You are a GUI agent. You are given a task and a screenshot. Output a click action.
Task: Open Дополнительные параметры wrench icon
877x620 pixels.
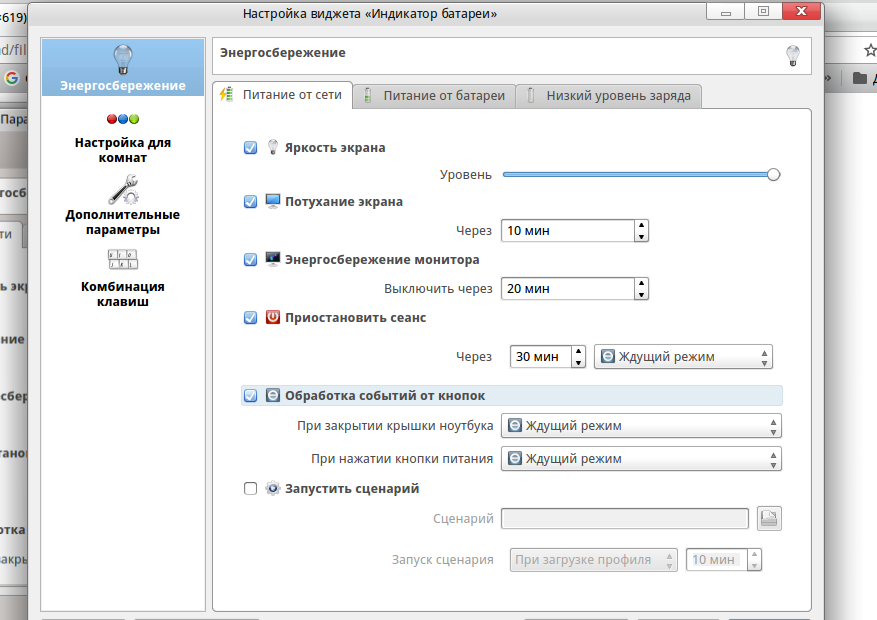[x=122, y=189]
